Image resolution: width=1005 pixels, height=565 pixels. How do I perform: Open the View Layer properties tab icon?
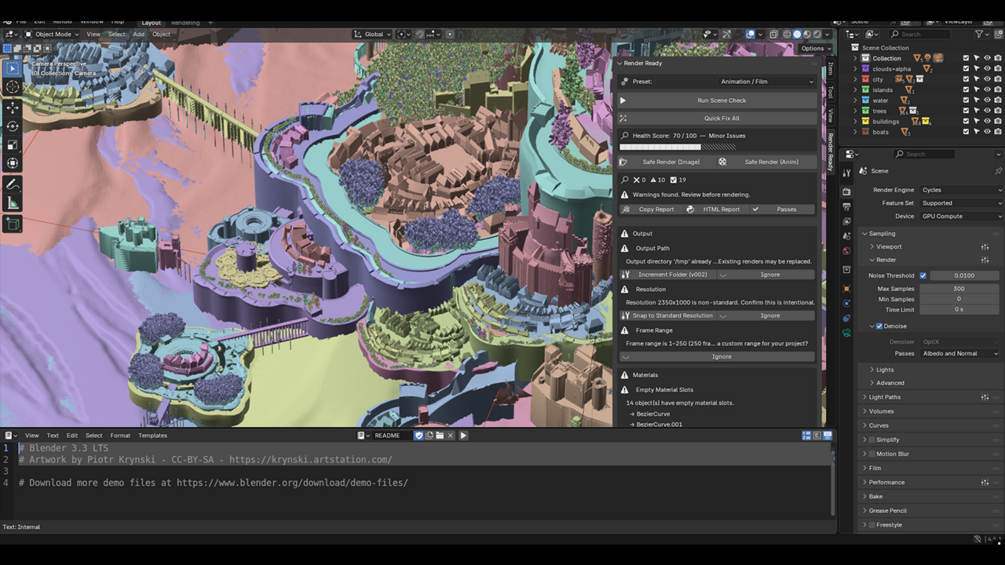pos(847,221)
